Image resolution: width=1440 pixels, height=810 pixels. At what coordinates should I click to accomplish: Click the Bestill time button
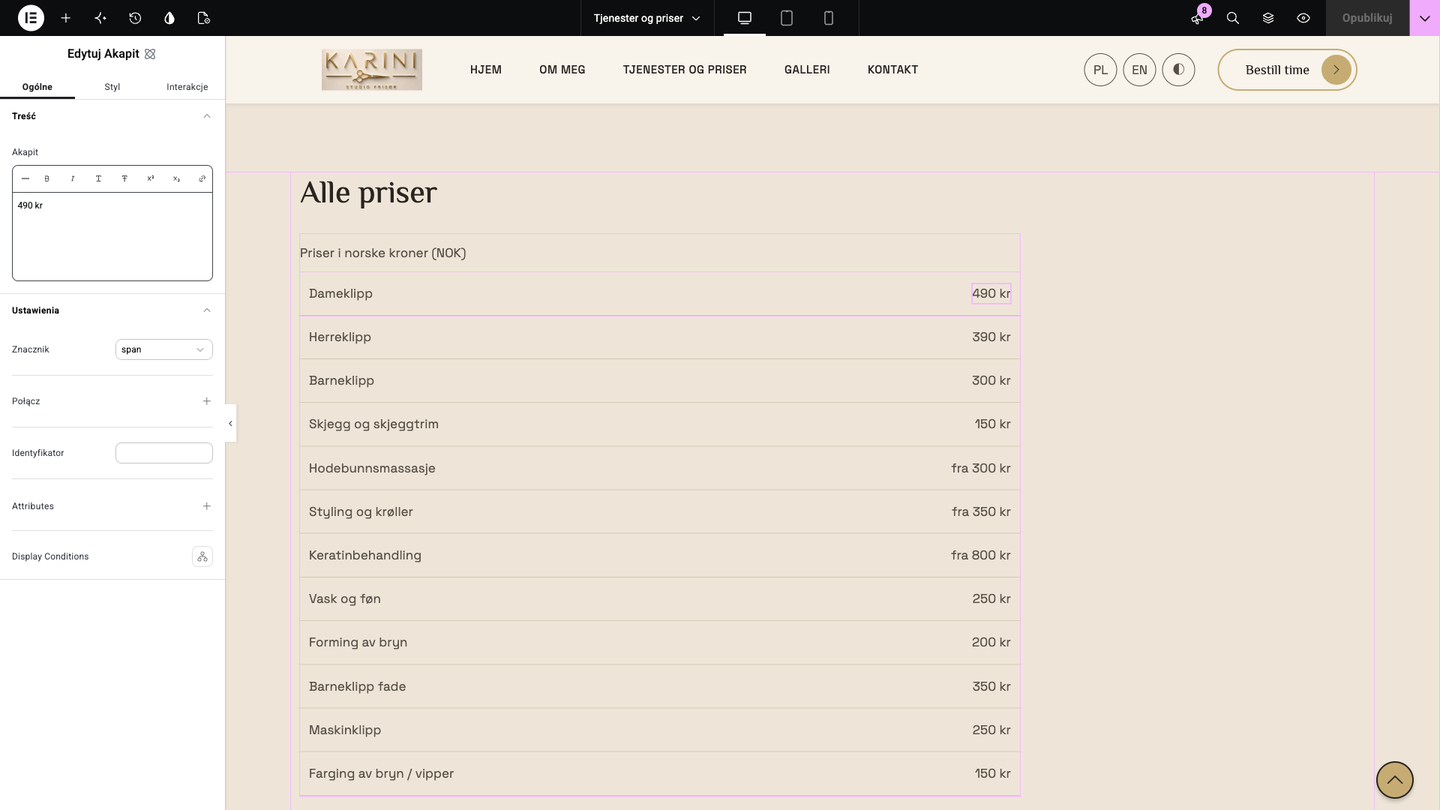[x=1287, y=70]
